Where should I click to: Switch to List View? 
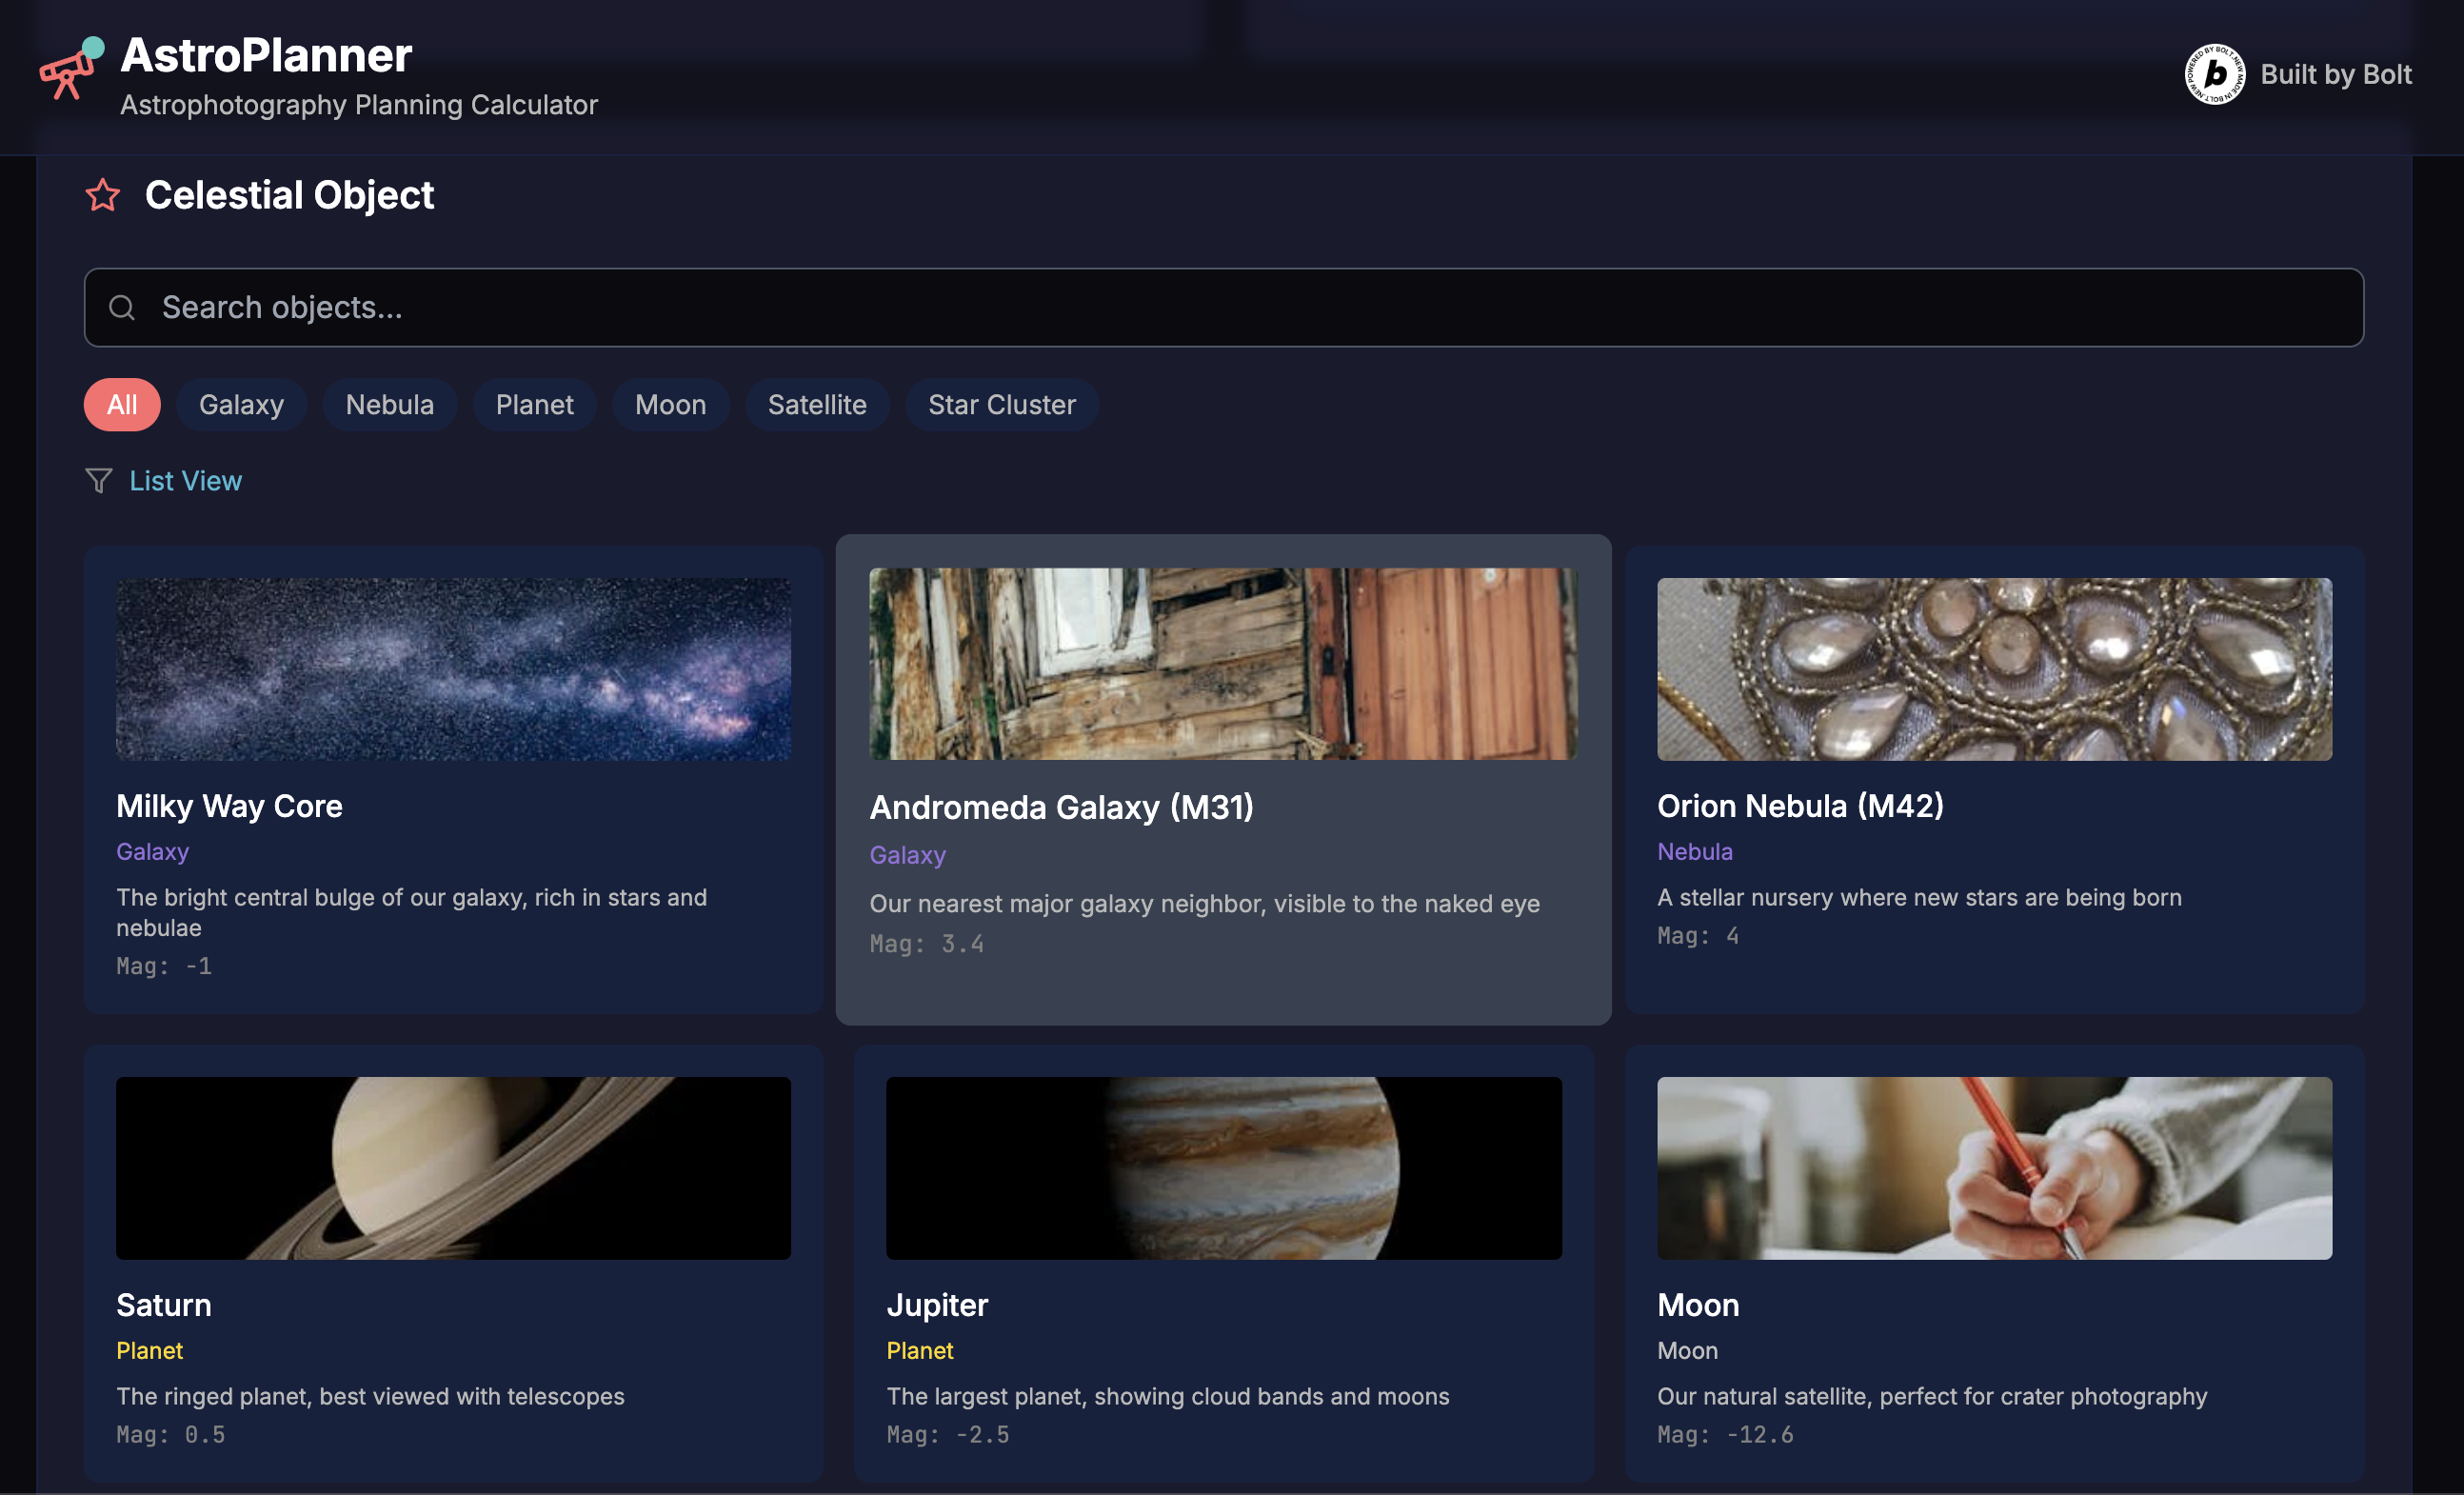186,481
